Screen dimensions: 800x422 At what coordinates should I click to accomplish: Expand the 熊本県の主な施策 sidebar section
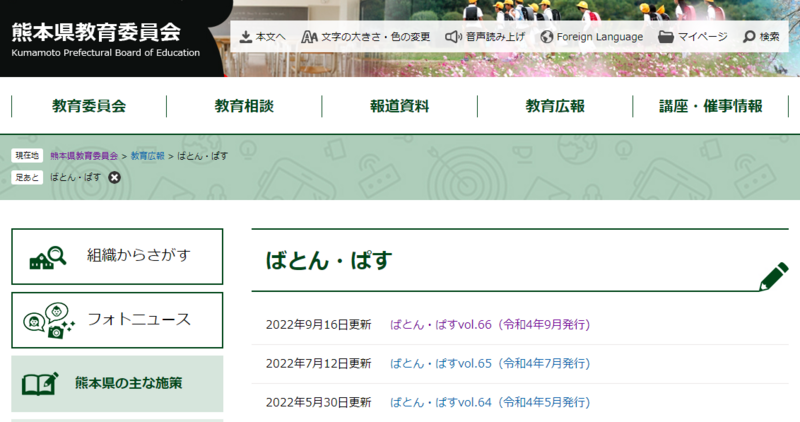(x=117, y=383)
